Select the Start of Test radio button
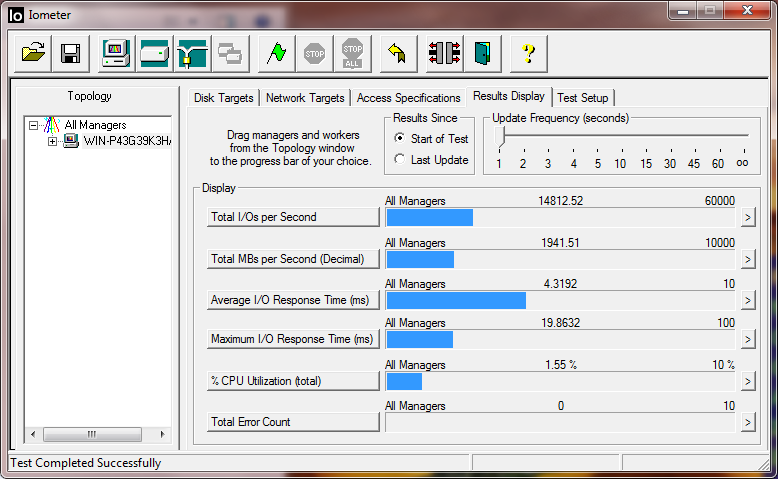 tap(400, 139)
